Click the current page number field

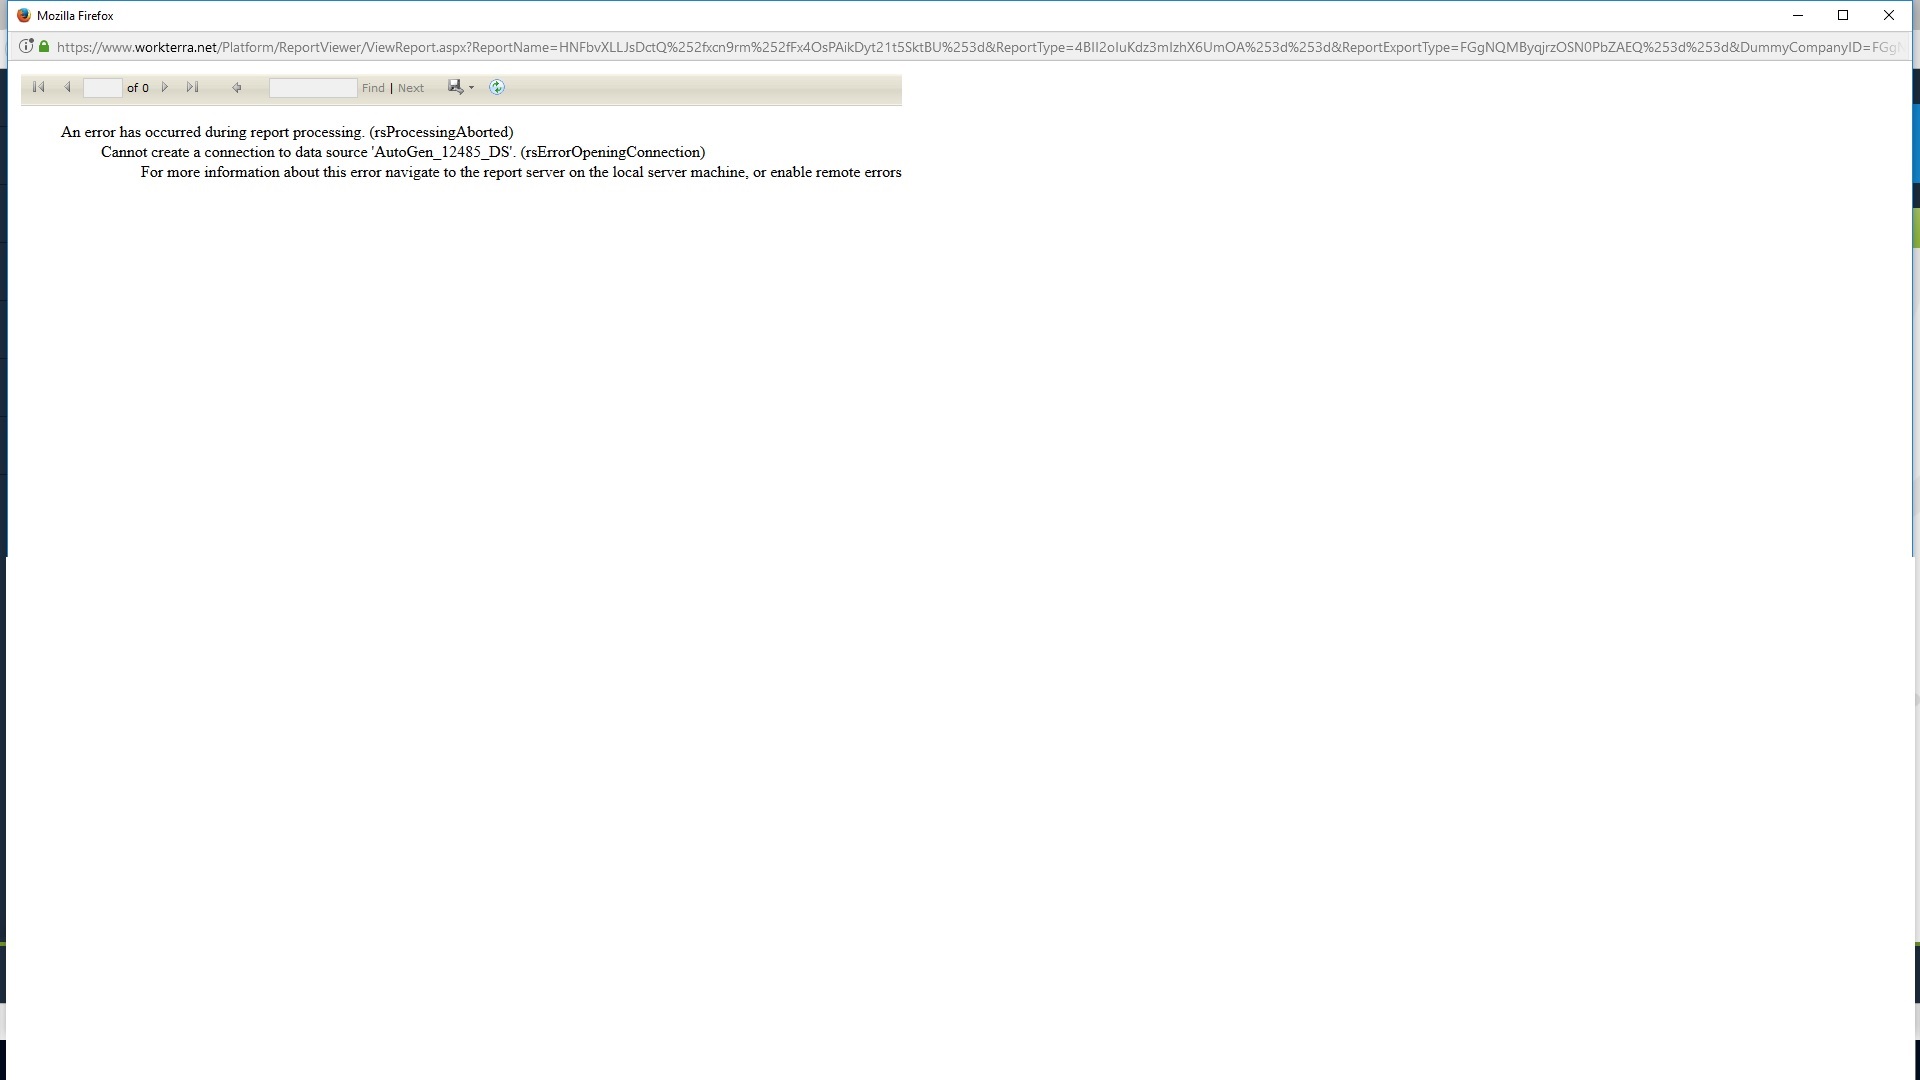point(102,88)
